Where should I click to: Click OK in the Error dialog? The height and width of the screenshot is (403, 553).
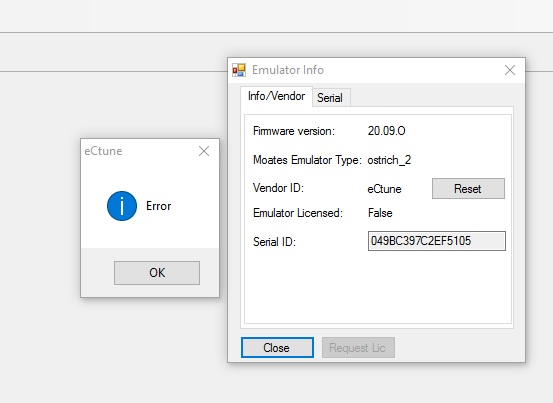[157, 273]
